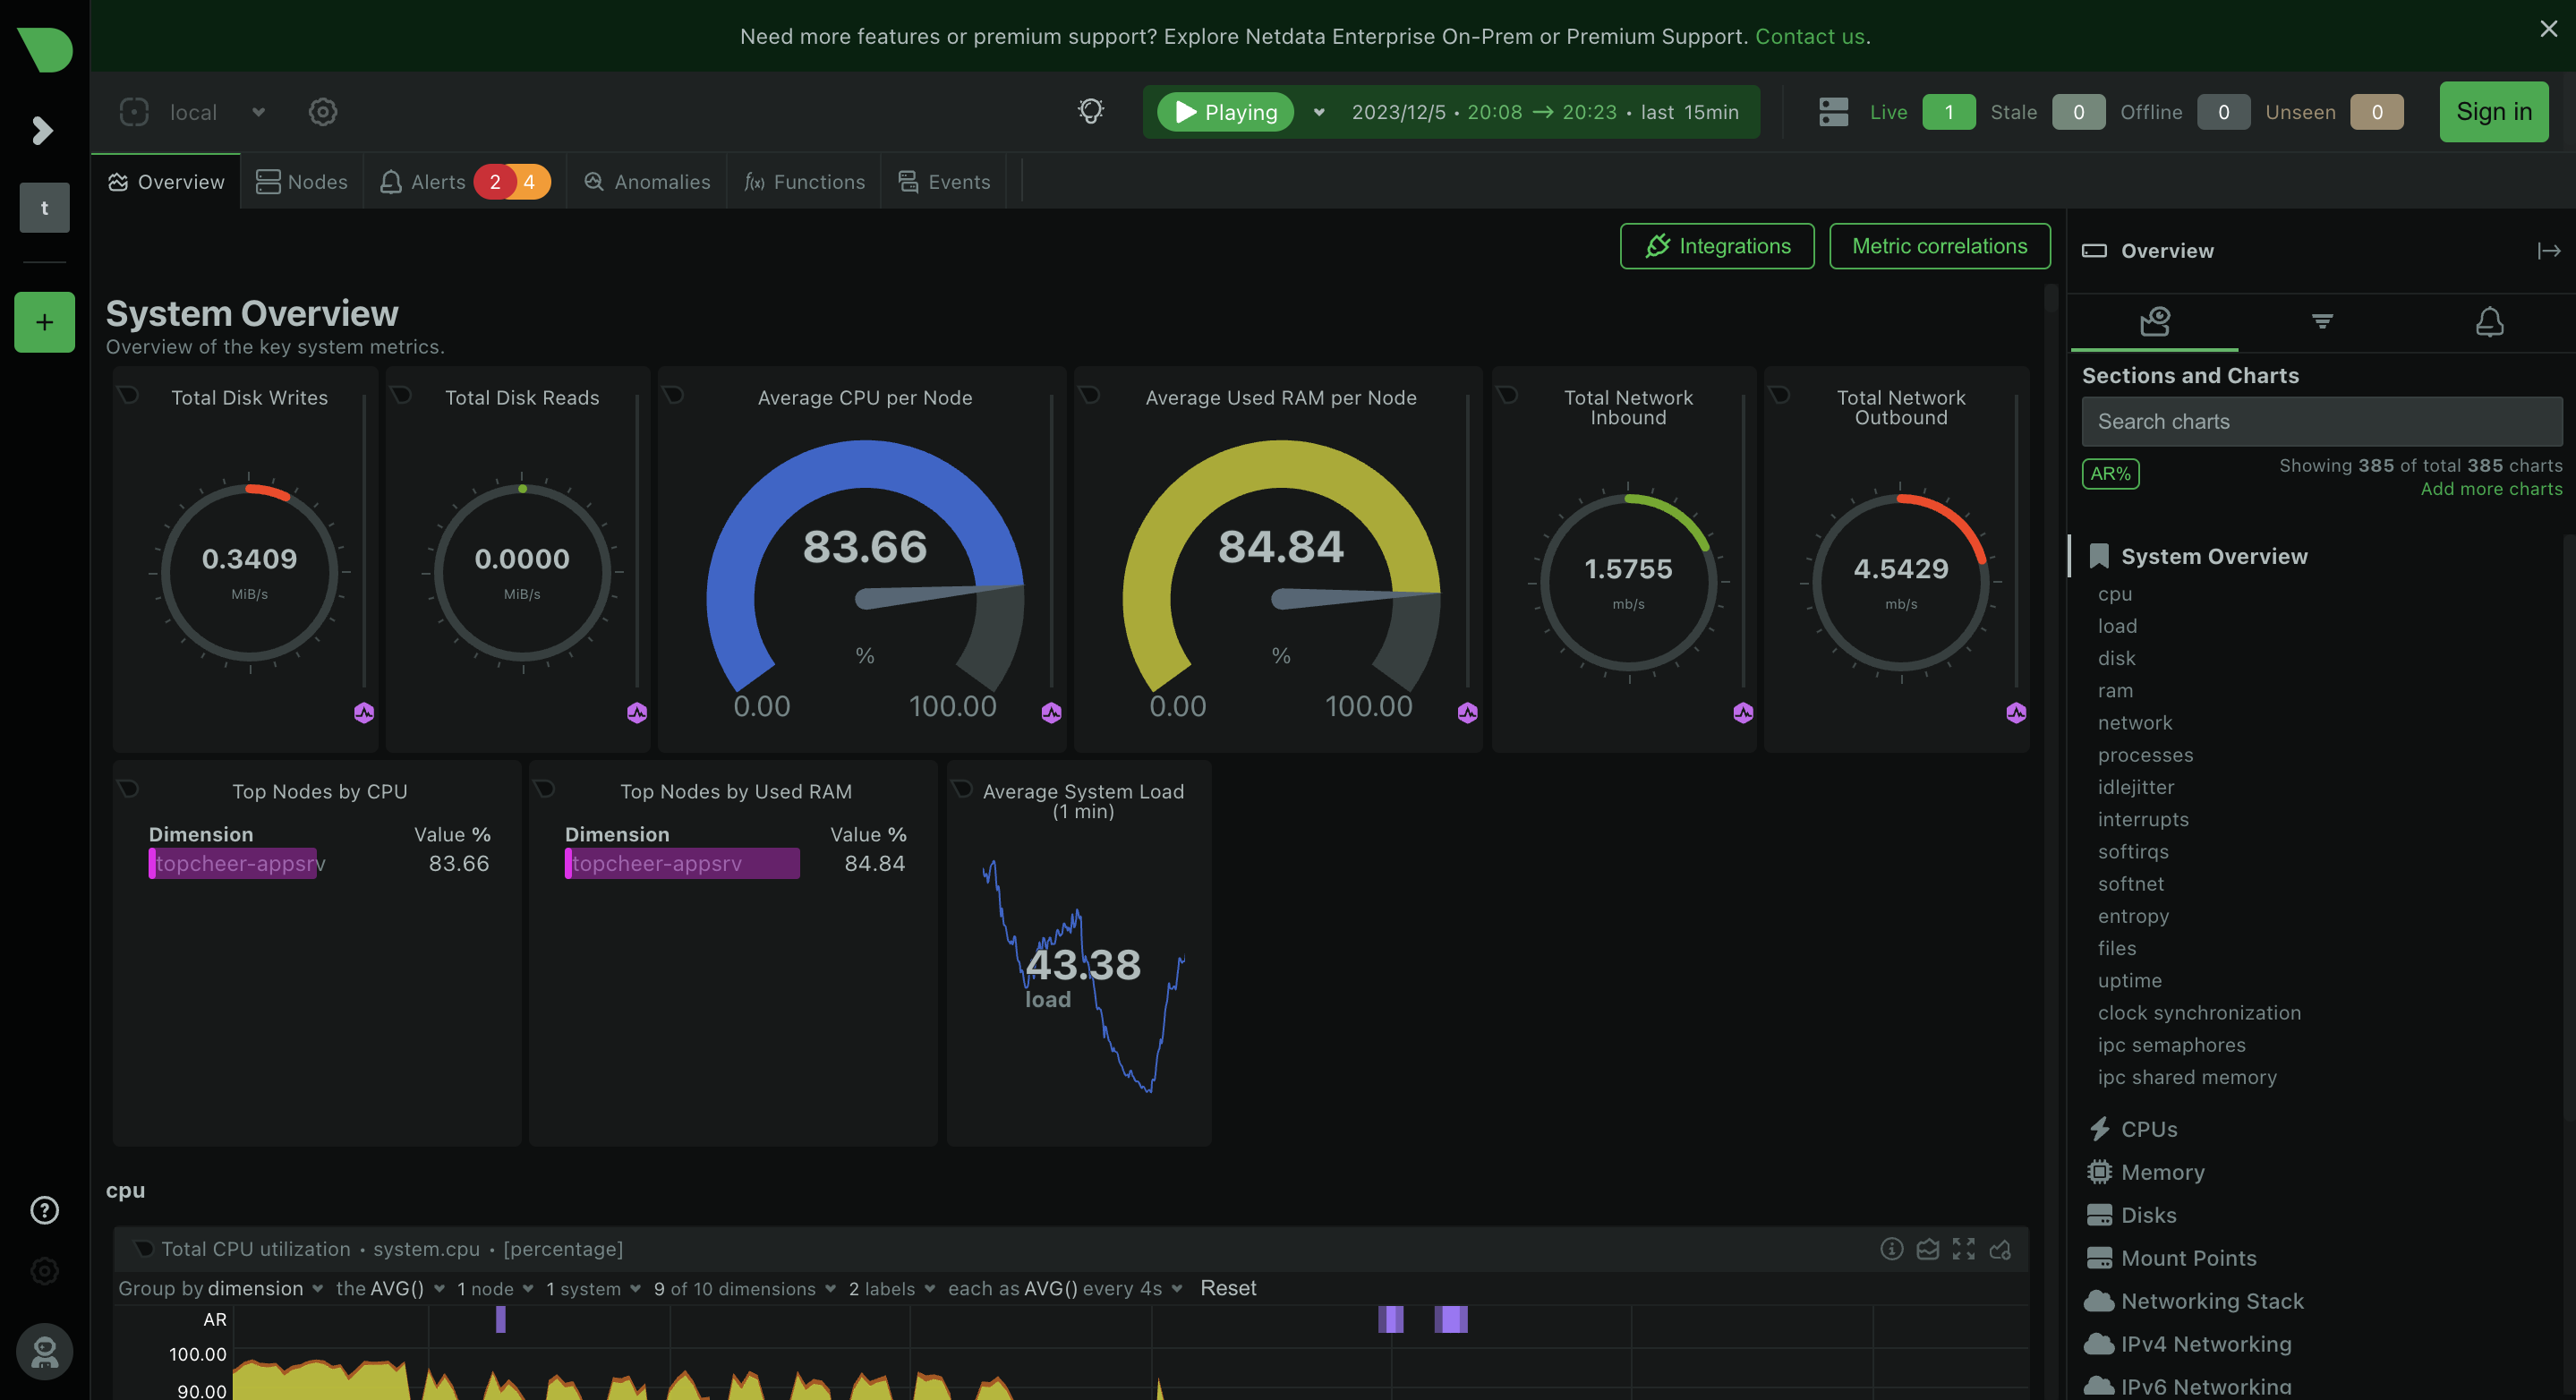Open the 9 of 10 dimensions dropdown

[744, 1288]
